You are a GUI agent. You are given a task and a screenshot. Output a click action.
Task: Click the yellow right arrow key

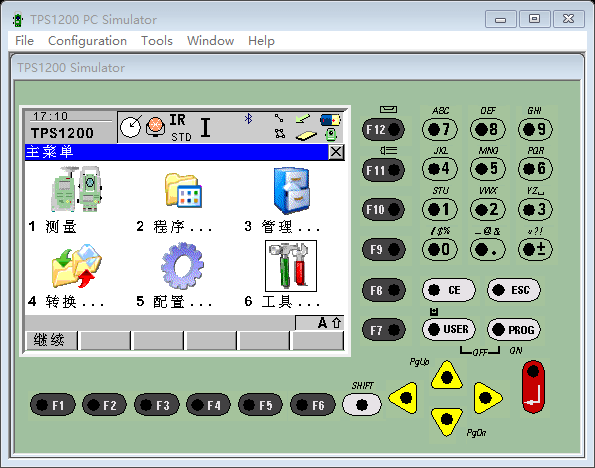coord(487,398)
